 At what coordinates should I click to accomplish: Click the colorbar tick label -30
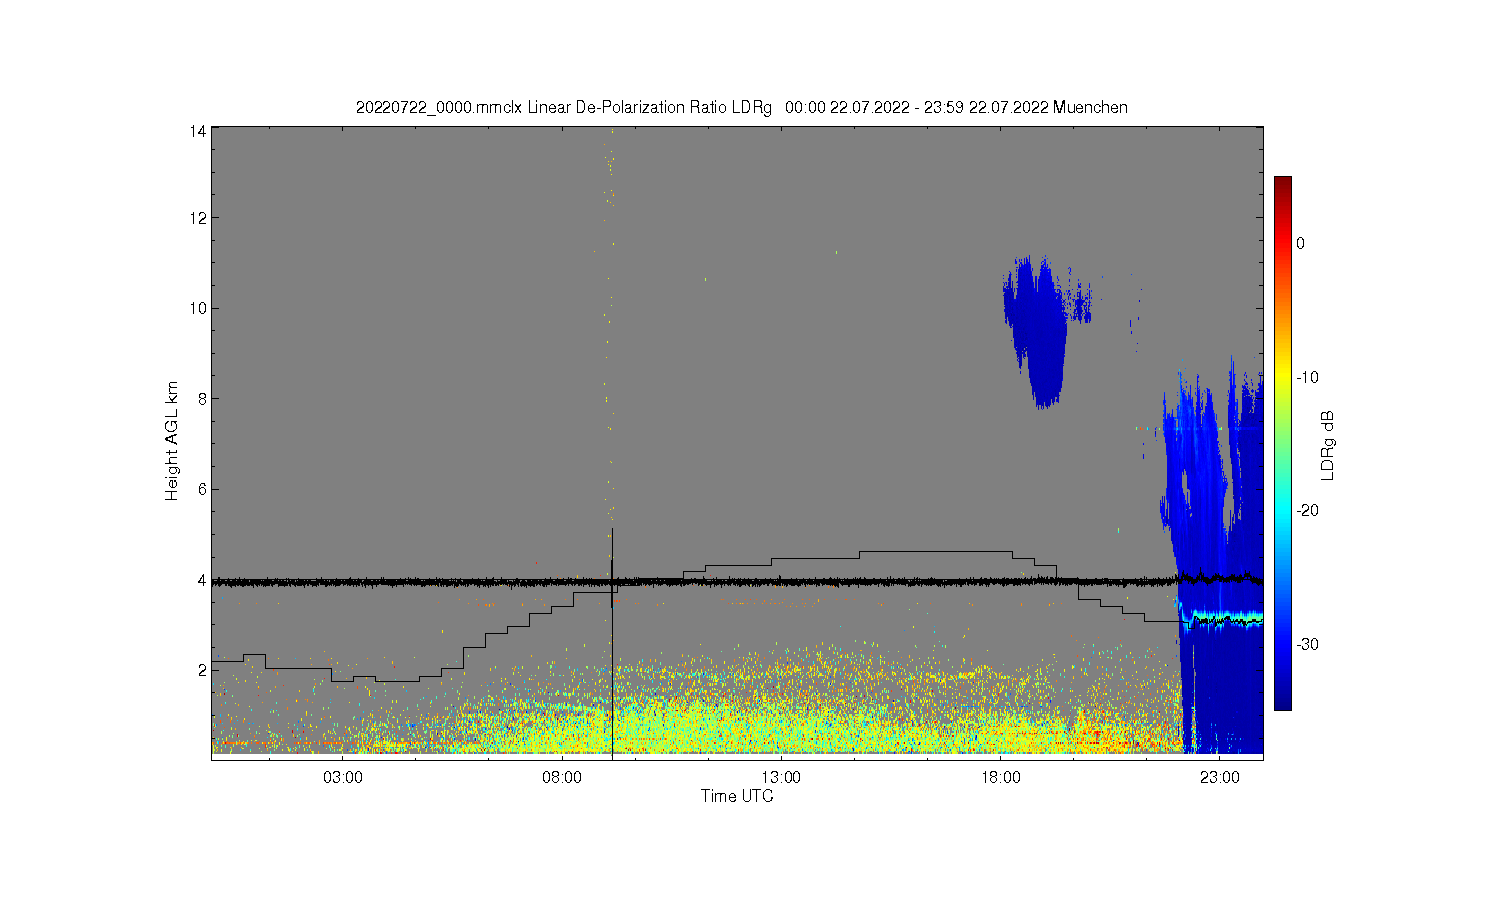tap(1307, 644)
